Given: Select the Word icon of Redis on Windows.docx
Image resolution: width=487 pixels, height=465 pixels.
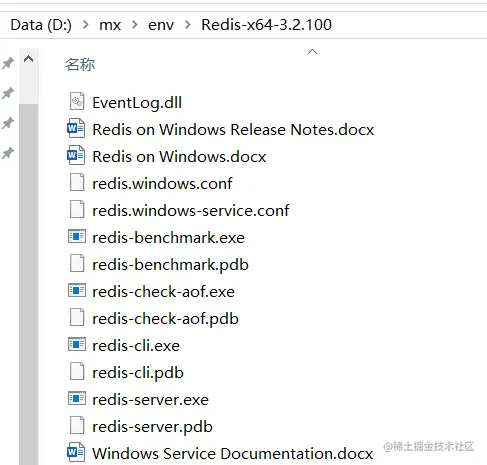Looking at the screenshot, I should 76,155.
